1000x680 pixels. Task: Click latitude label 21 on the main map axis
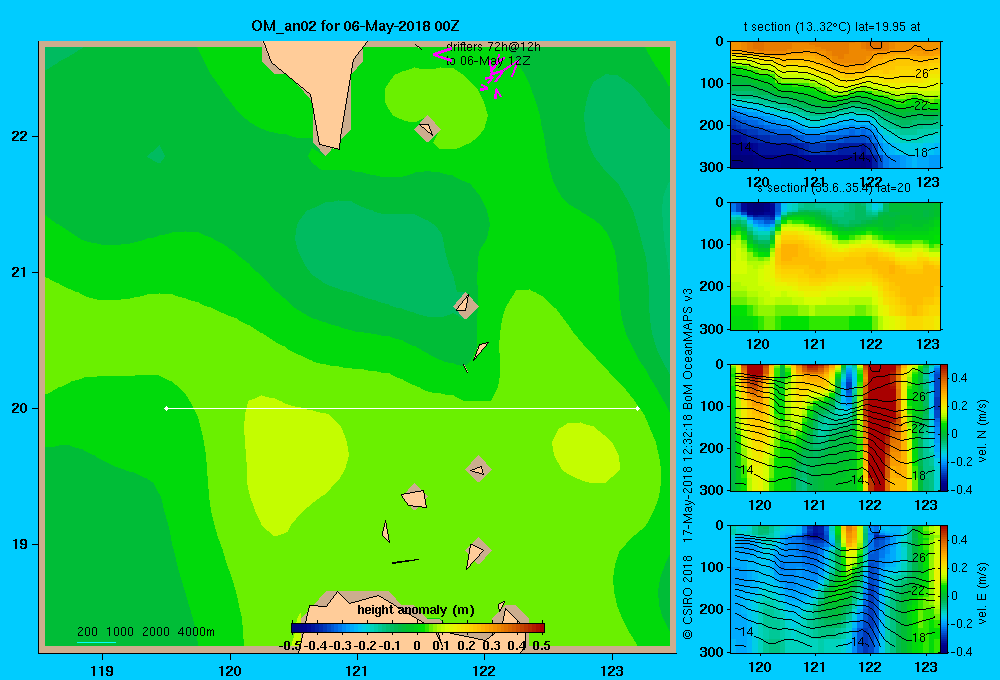point(19,272)
